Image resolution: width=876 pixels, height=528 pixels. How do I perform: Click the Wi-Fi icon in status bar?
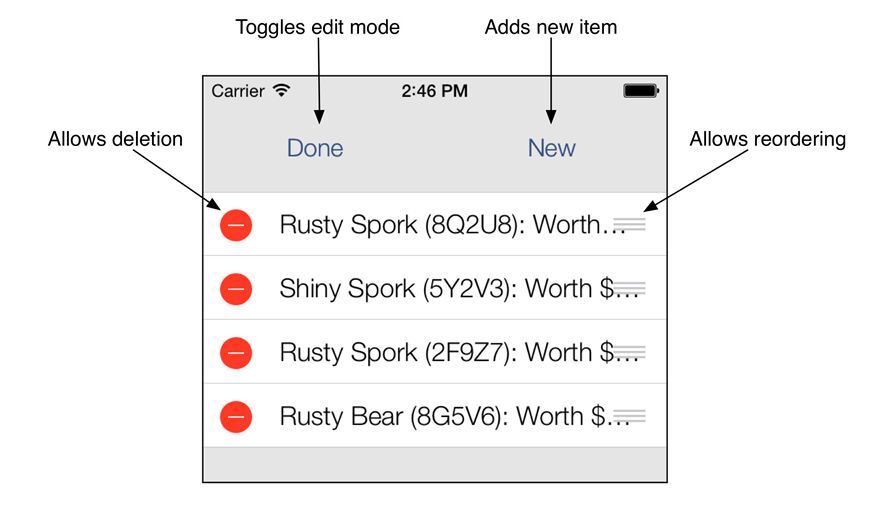tap(282, 90)
